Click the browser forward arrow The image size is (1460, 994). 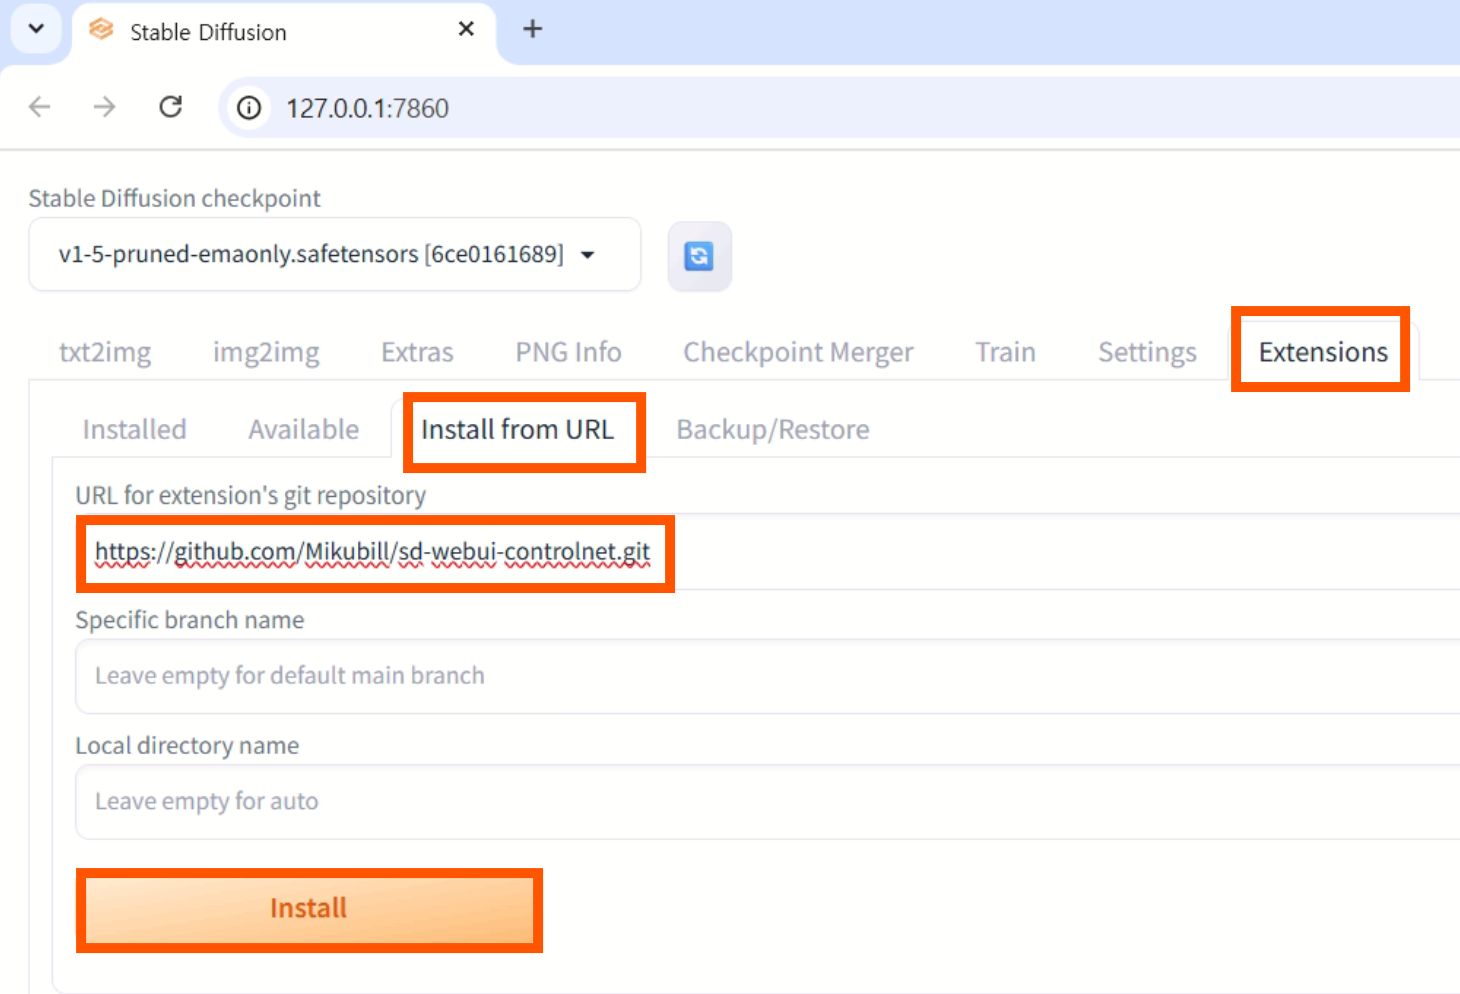[x=105, y=107]
